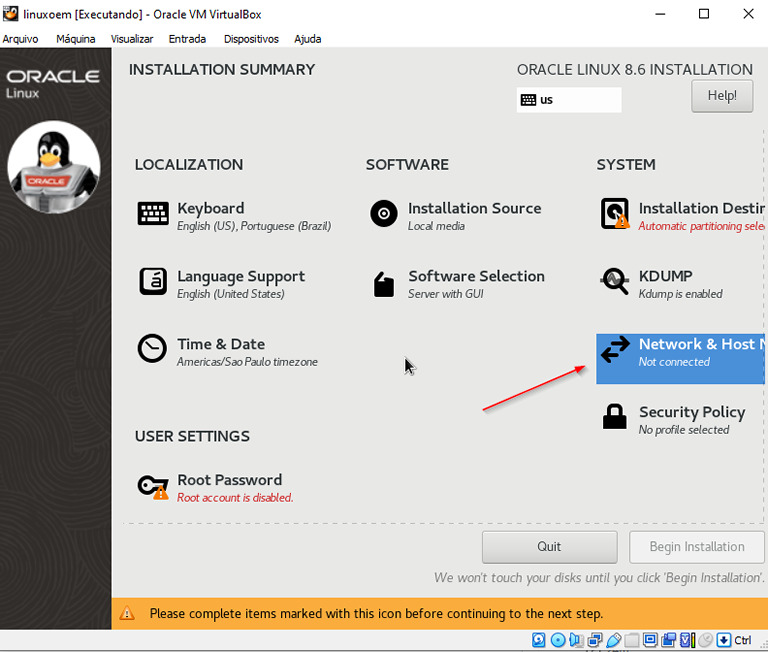This screenshot has height=652, width=768.
Task: Select the Software Selection title
Action: click(477, 276)
